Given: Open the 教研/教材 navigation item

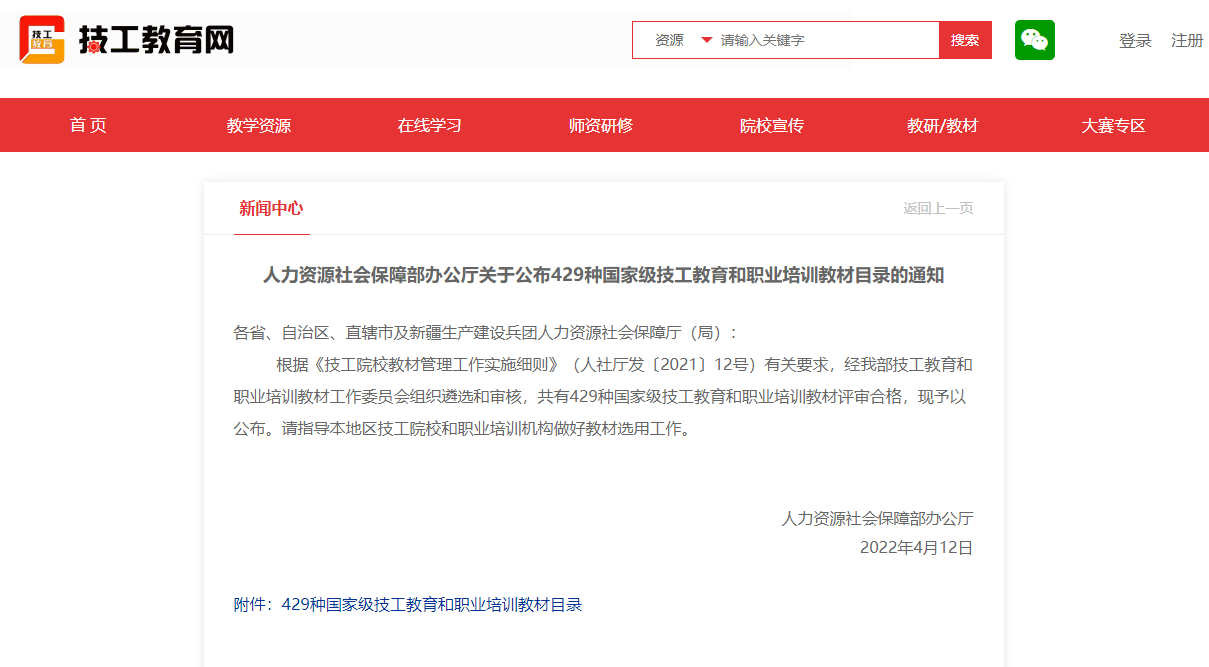Looking at the screenshot, I should point(942,125).
